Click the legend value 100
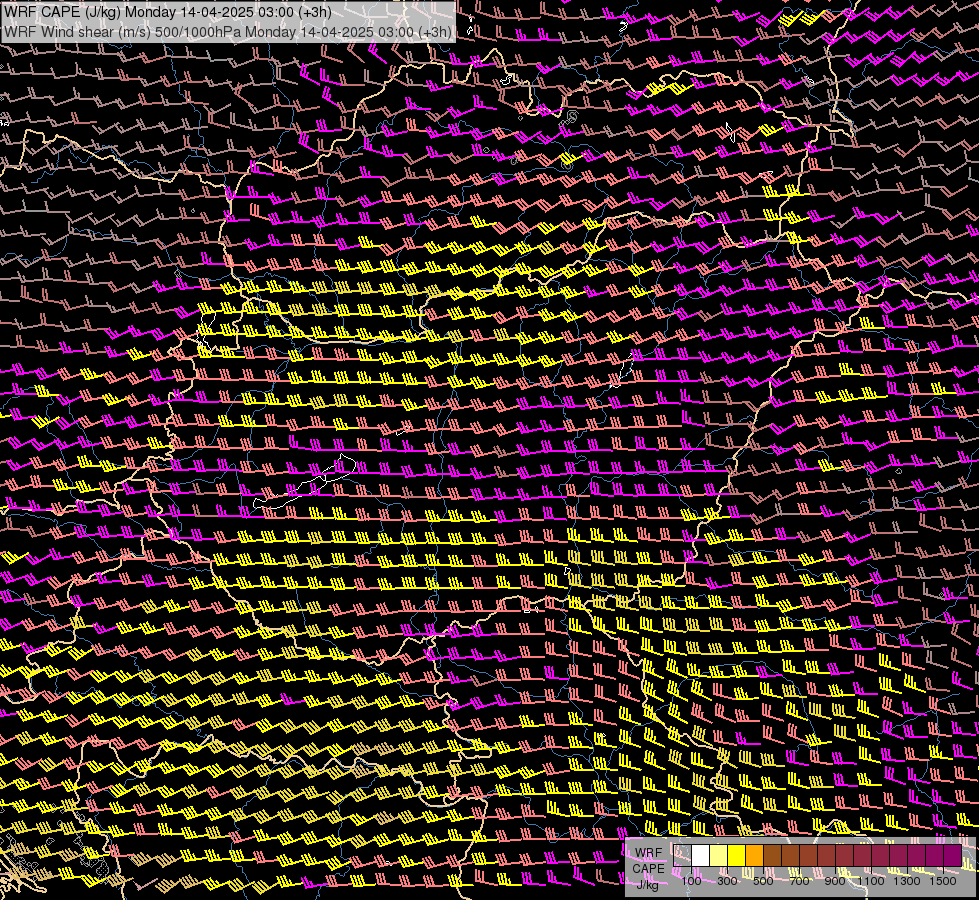979x900 pixels. [691, 881]
